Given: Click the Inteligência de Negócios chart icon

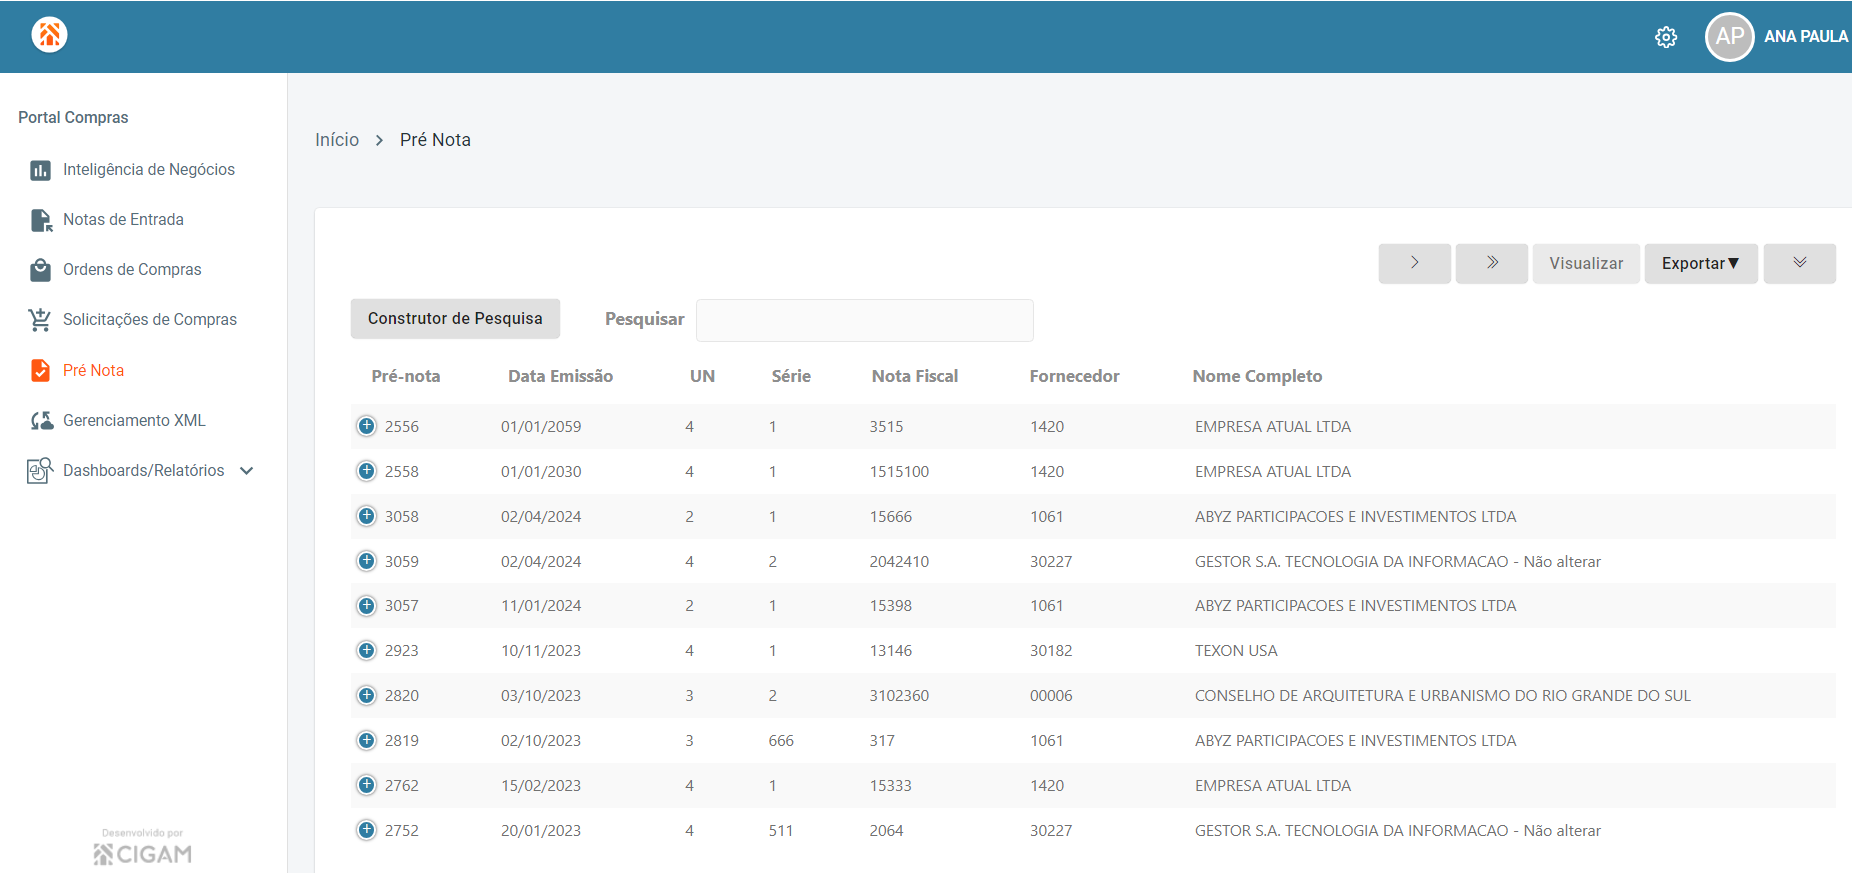Looking at the screenshot, I should 40,170.
